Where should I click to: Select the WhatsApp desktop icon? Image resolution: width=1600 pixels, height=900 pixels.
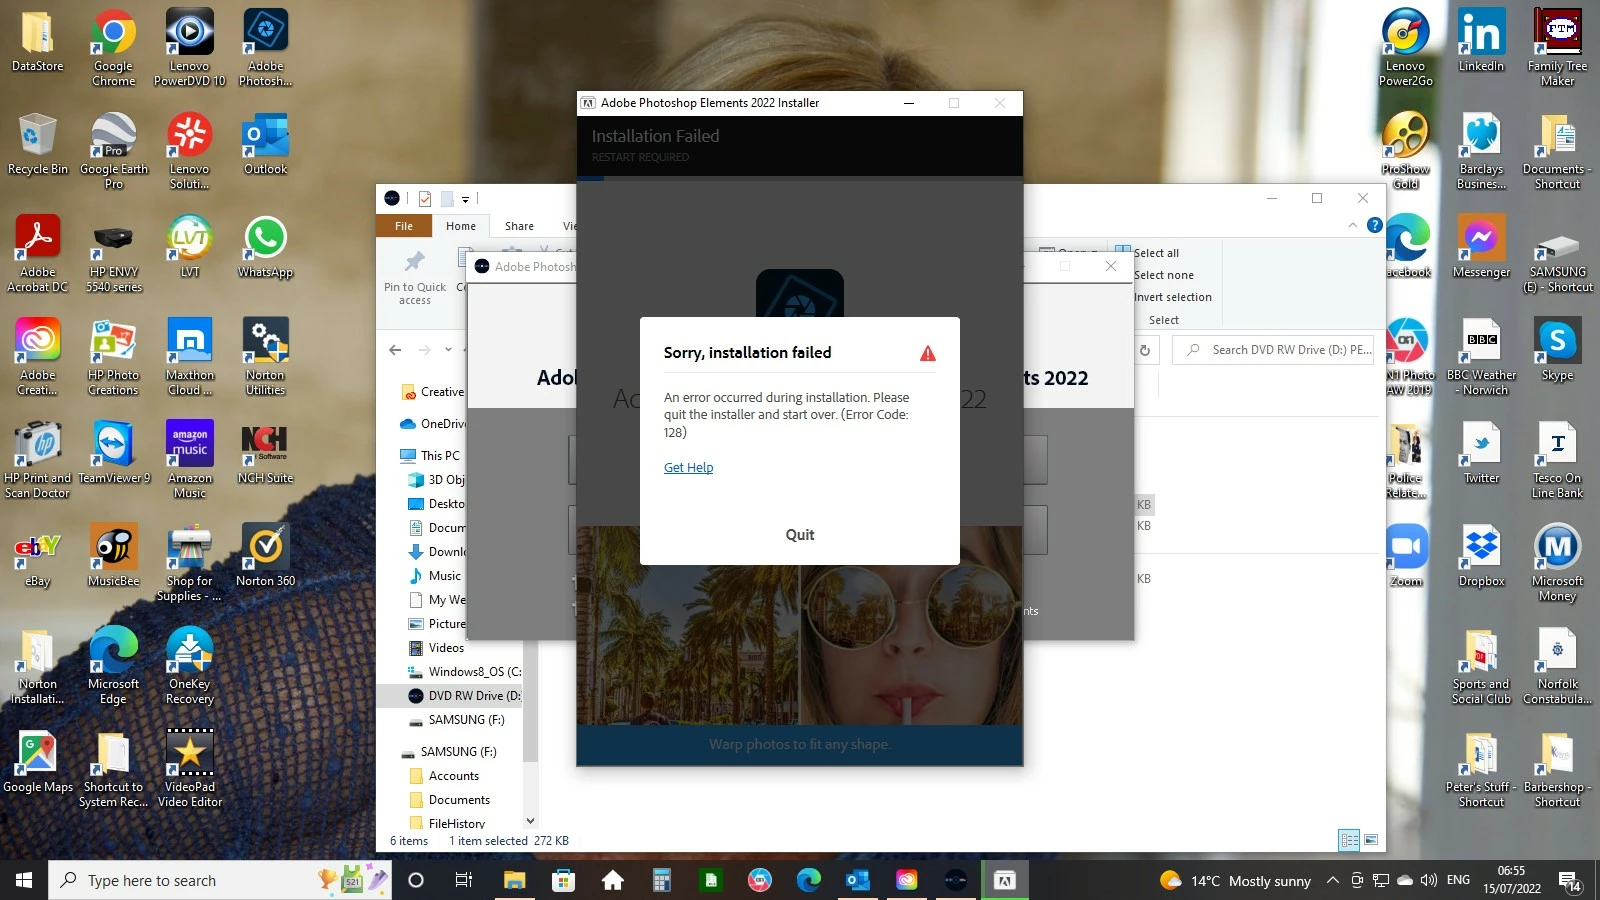tap(266, 247)
